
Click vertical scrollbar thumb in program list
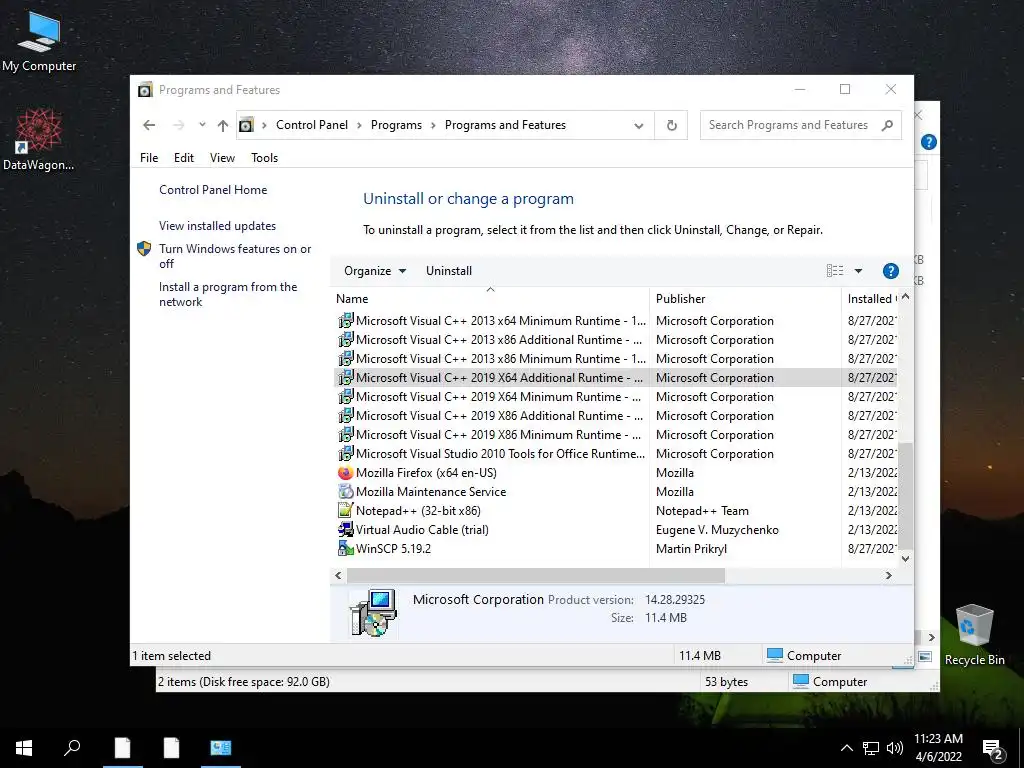(905, 495)
